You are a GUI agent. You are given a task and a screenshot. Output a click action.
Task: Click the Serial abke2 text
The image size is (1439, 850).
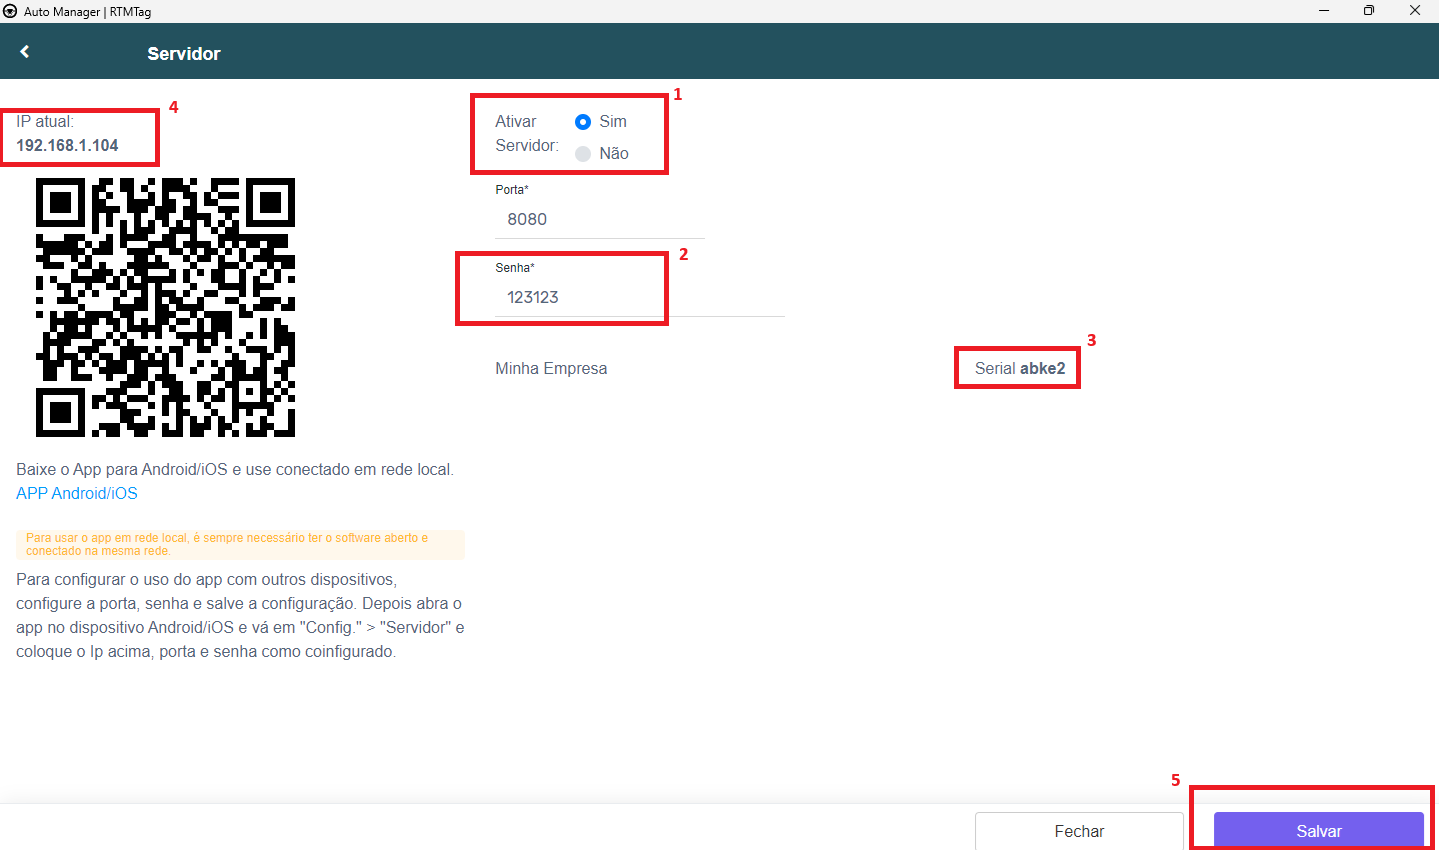[1019, 368]
